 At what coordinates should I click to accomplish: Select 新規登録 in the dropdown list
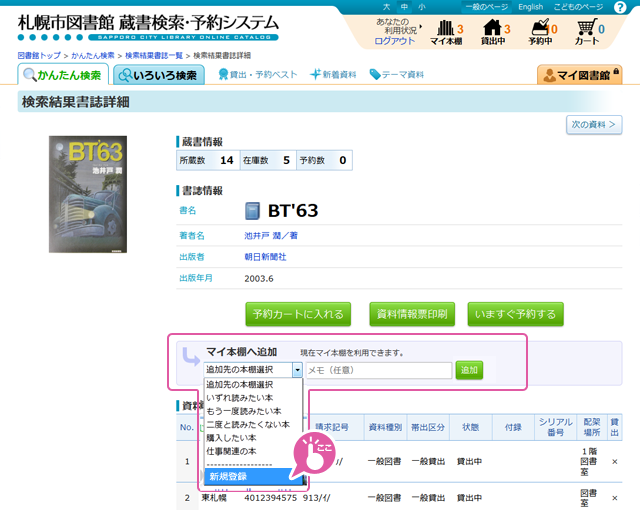(253, 477)
